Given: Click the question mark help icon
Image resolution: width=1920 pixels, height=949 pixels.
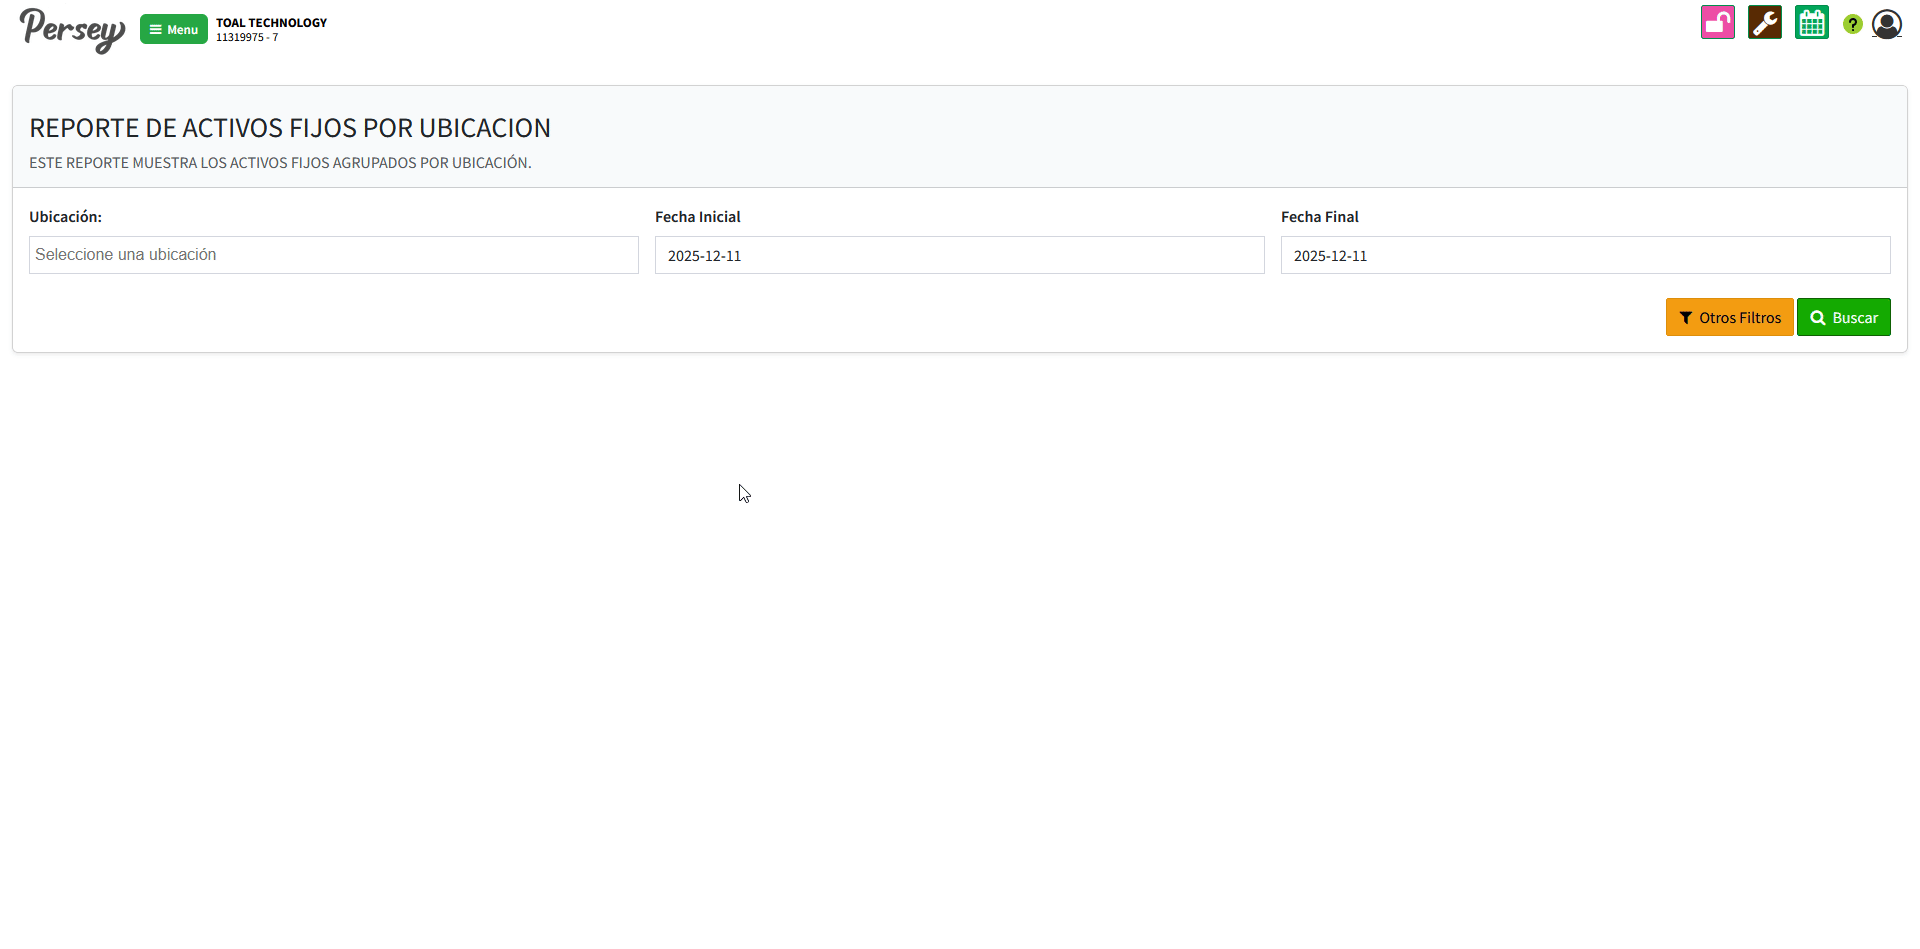Looking at the screenshot, I should [1852, 24].
